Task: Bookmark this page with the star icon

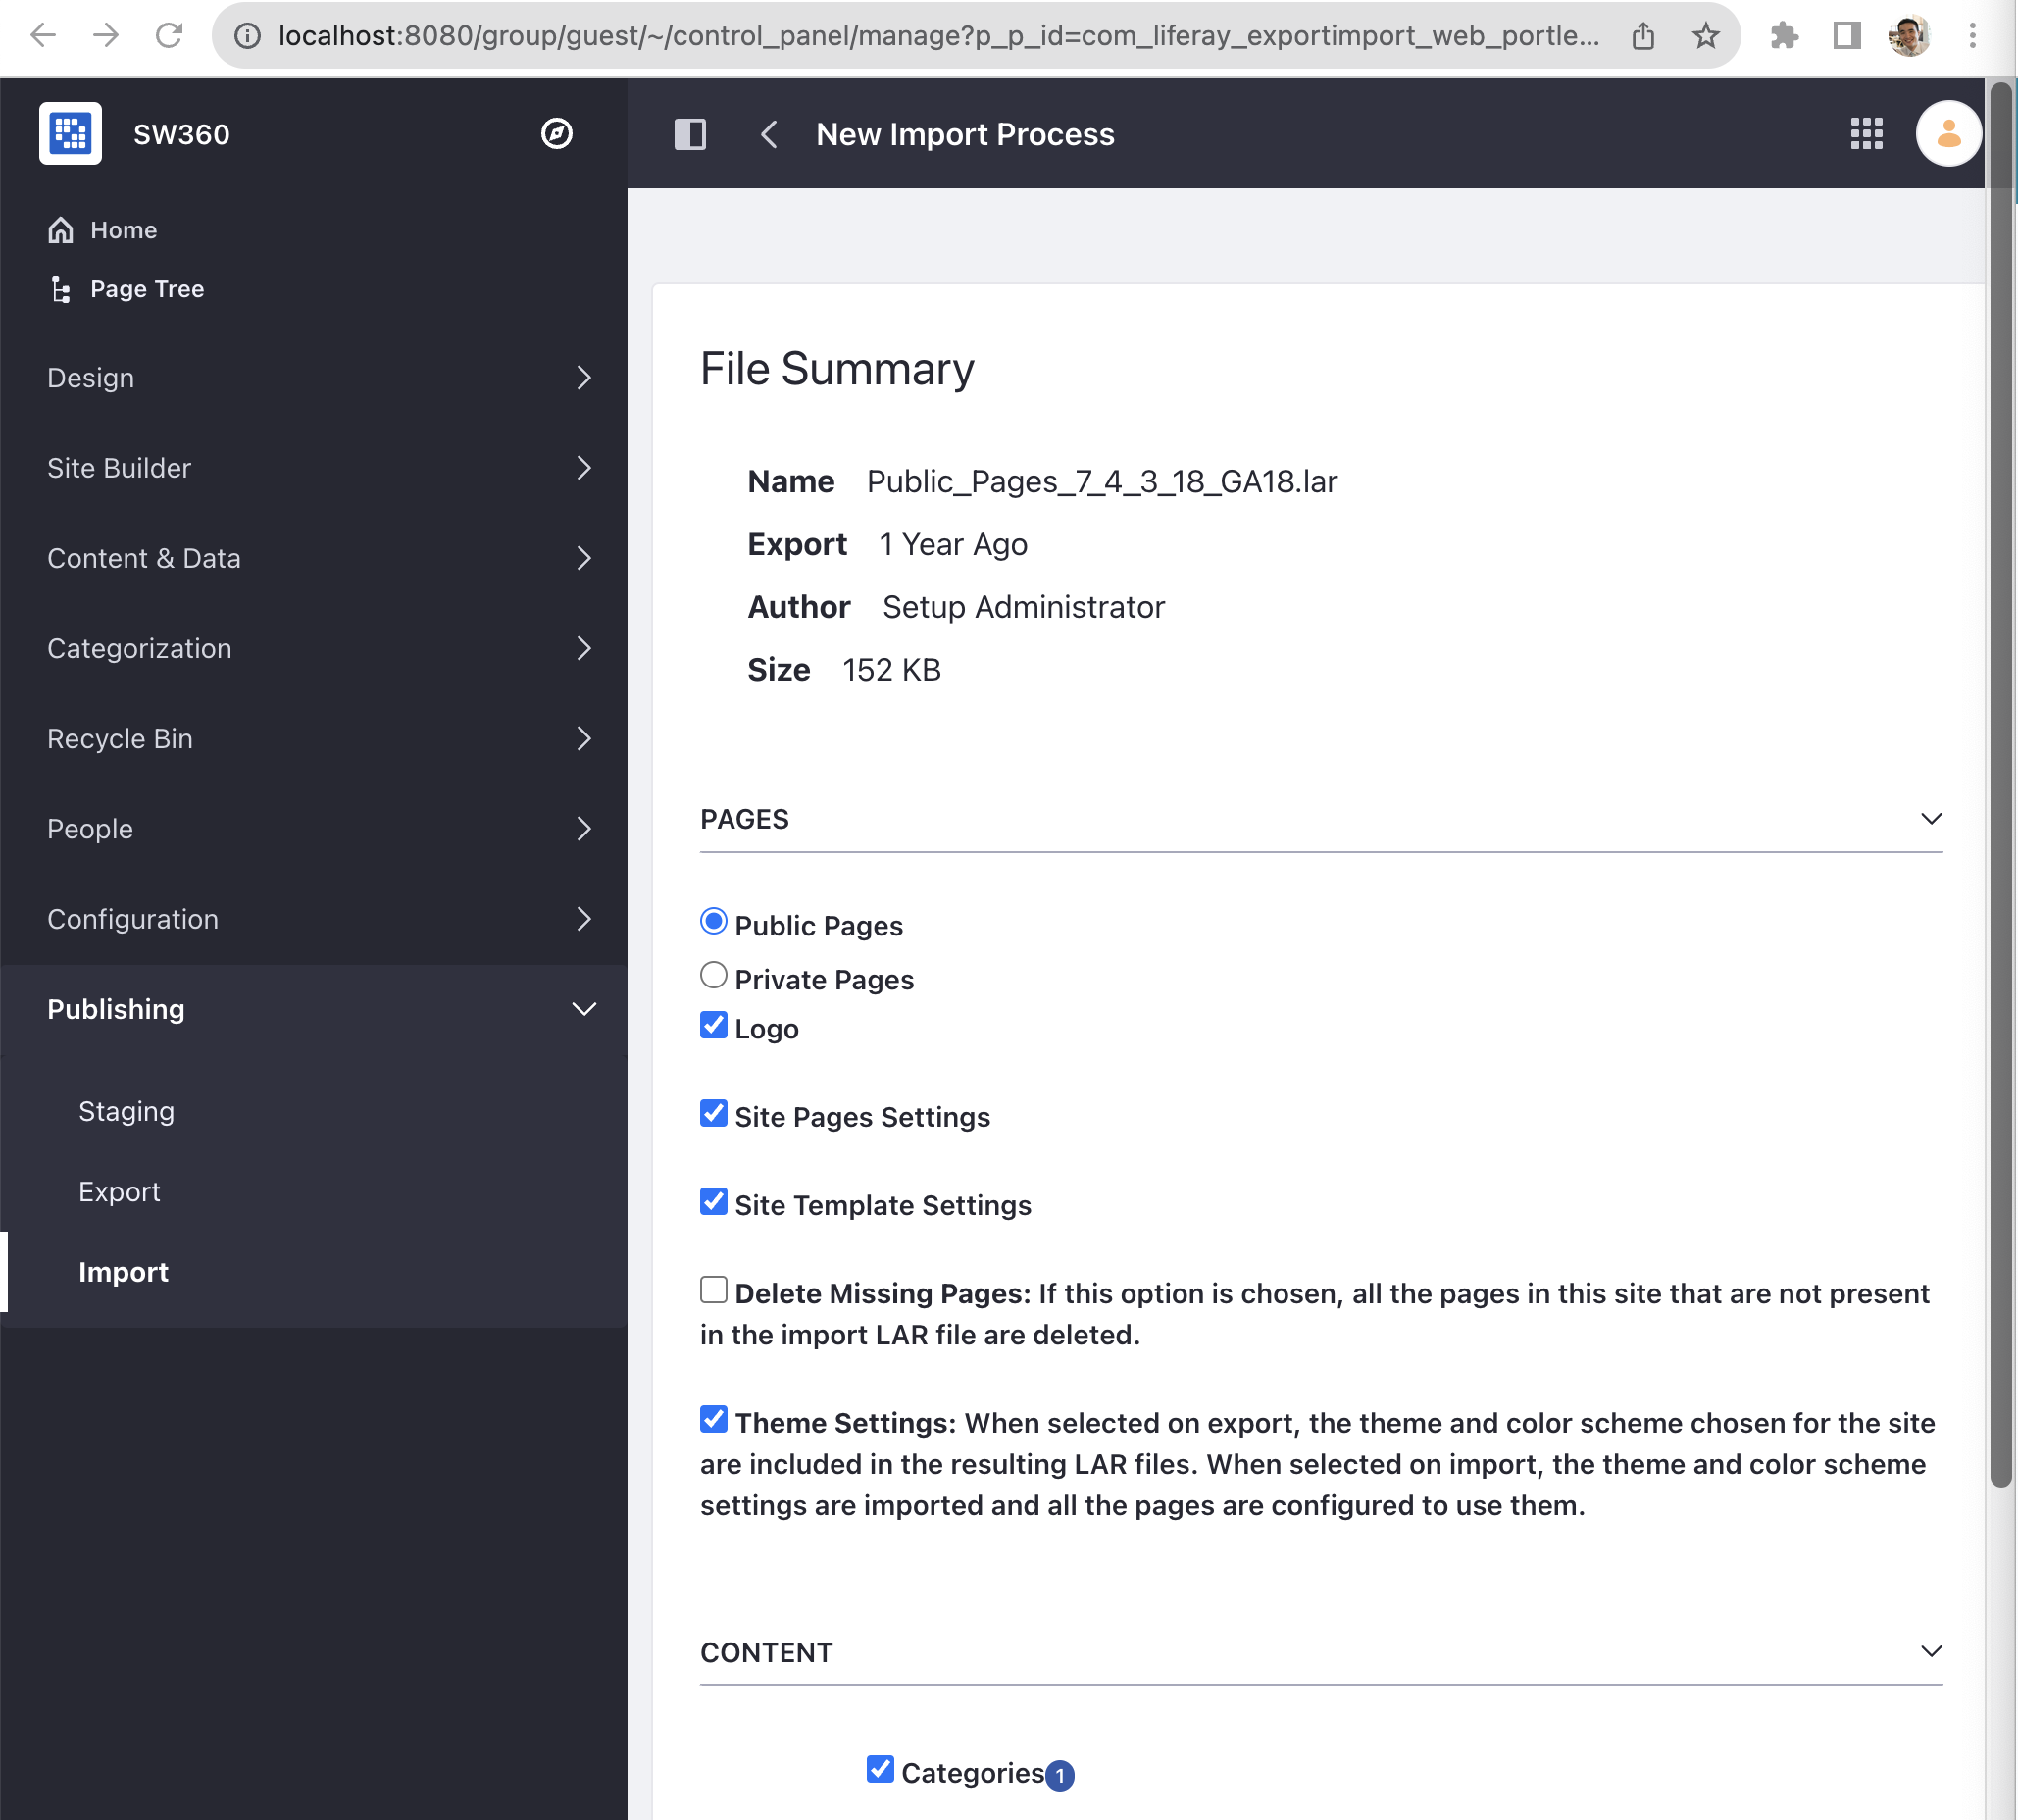Action: coord(1706,37)
